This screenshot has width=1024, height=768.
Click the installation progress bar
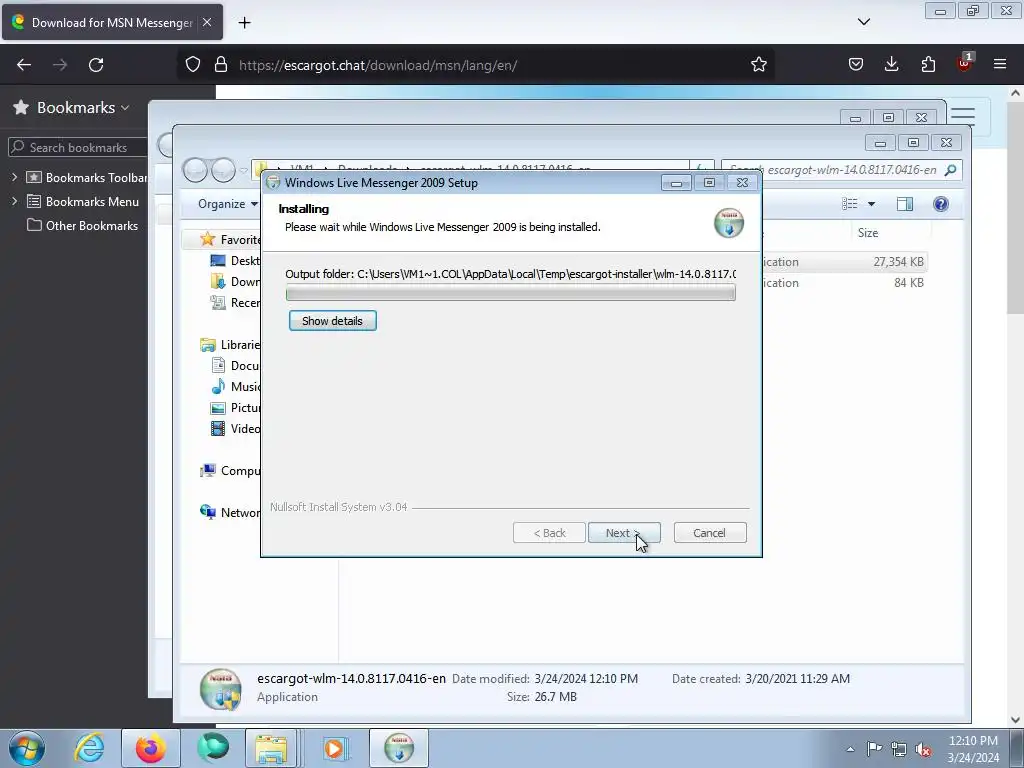coord(510,293)
